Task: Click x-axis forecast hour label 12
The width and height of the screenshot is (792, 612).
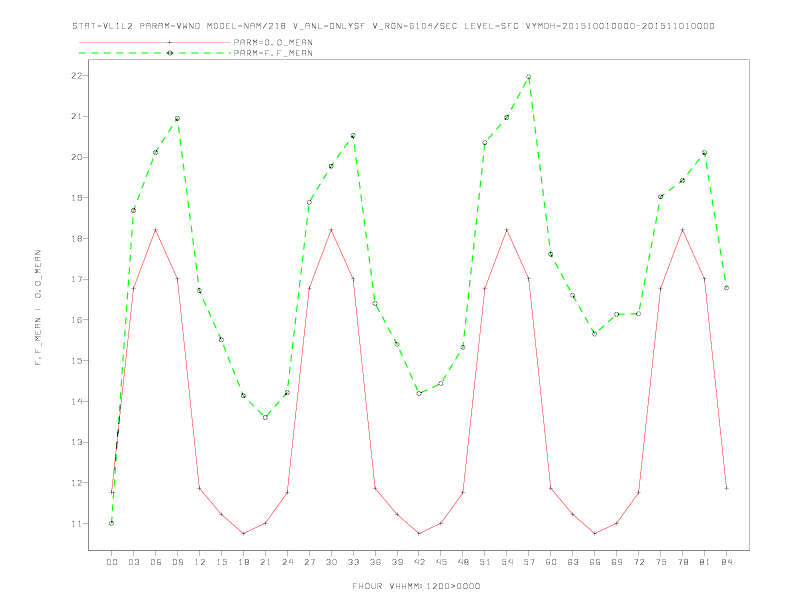Action: (x=200, y=562)
